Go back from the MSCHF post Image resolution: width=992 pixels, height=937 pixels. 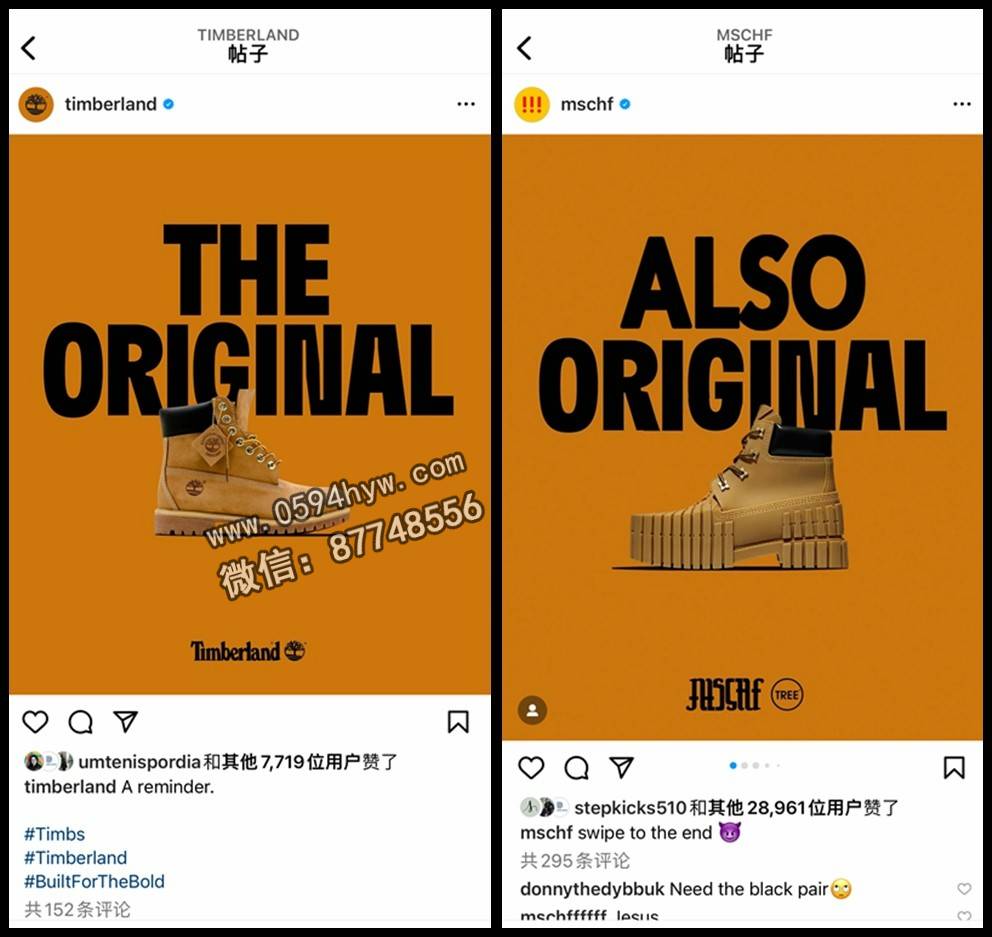coord(524,48)
